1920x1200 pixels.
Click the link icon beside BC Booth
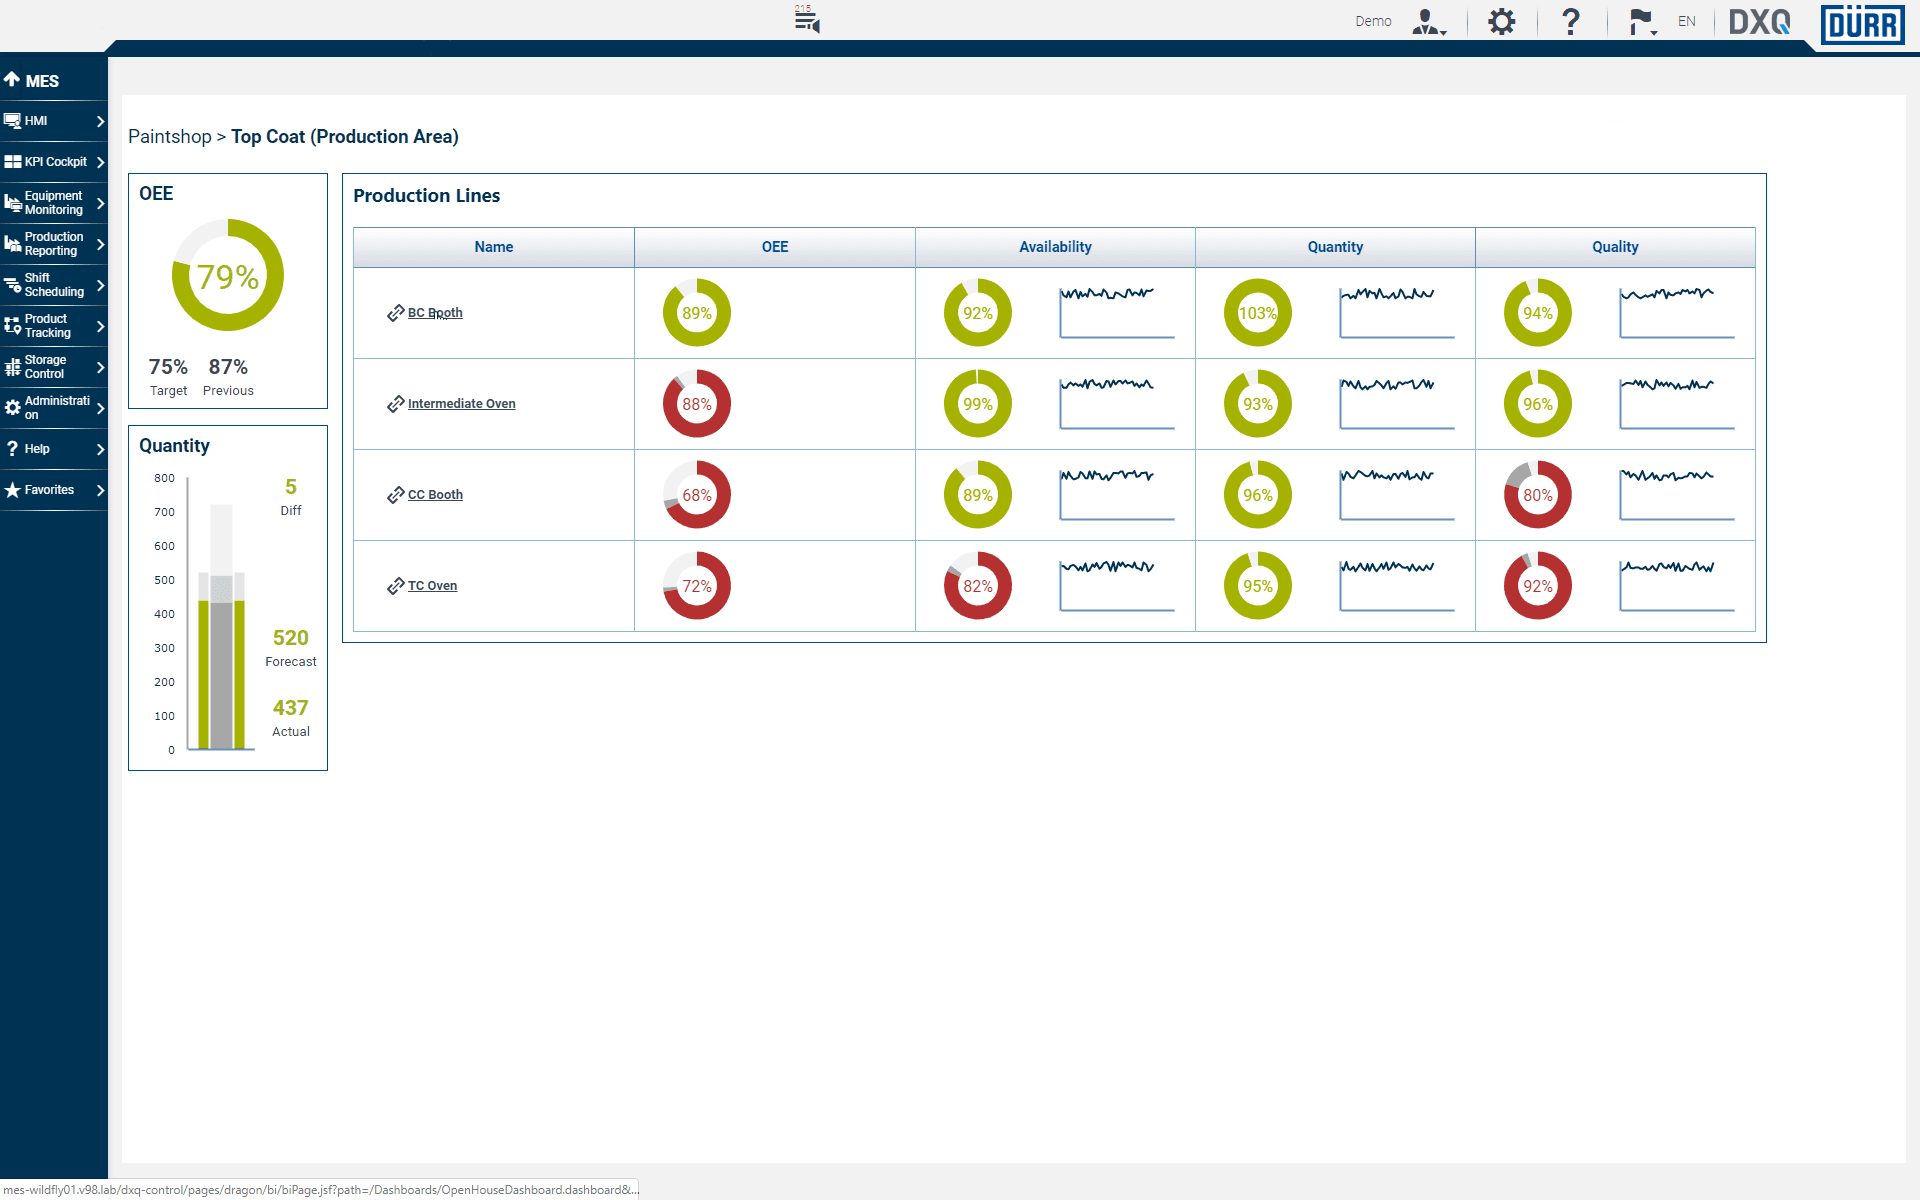tap(395, 313)
